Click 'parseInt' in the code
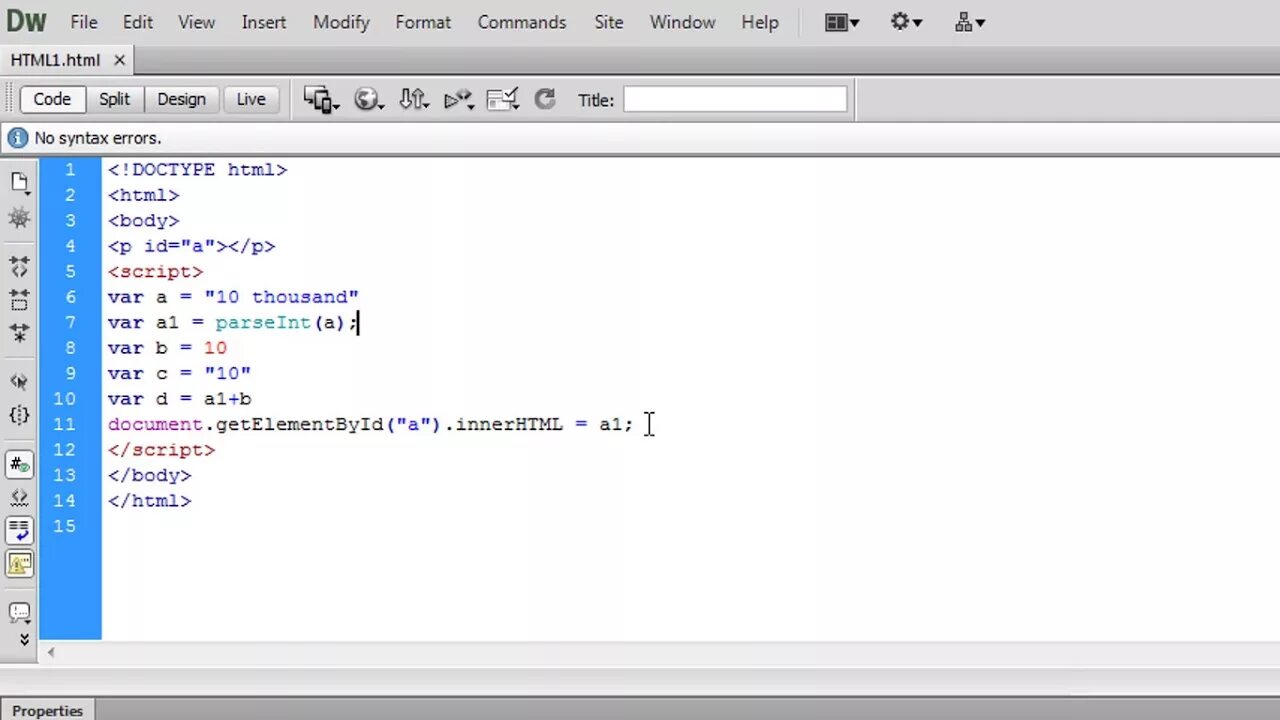The width and height of the screenshot is (1280, 720). [x=263, y=322]
